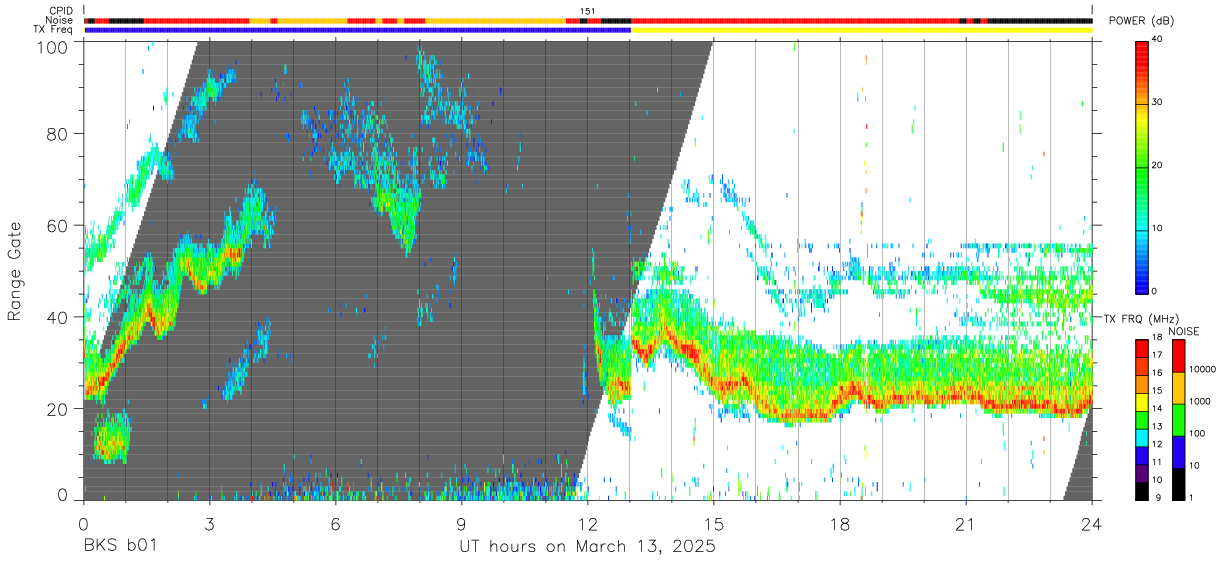Click the '1000' label on noise scale
1228x567 pixels.
1200,401
